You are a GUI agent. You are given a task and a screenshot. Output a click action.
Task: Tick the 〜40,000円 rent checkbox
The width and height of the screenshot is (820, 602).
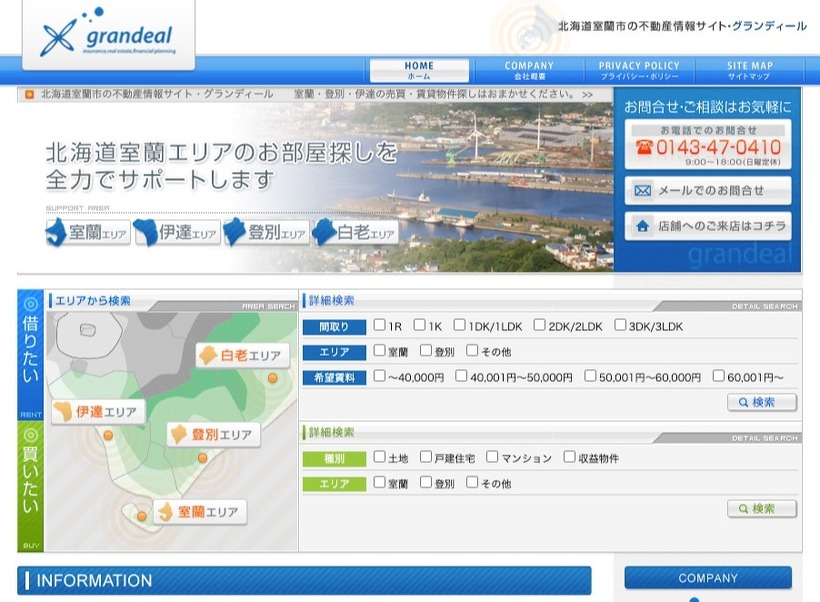[380, 376]
